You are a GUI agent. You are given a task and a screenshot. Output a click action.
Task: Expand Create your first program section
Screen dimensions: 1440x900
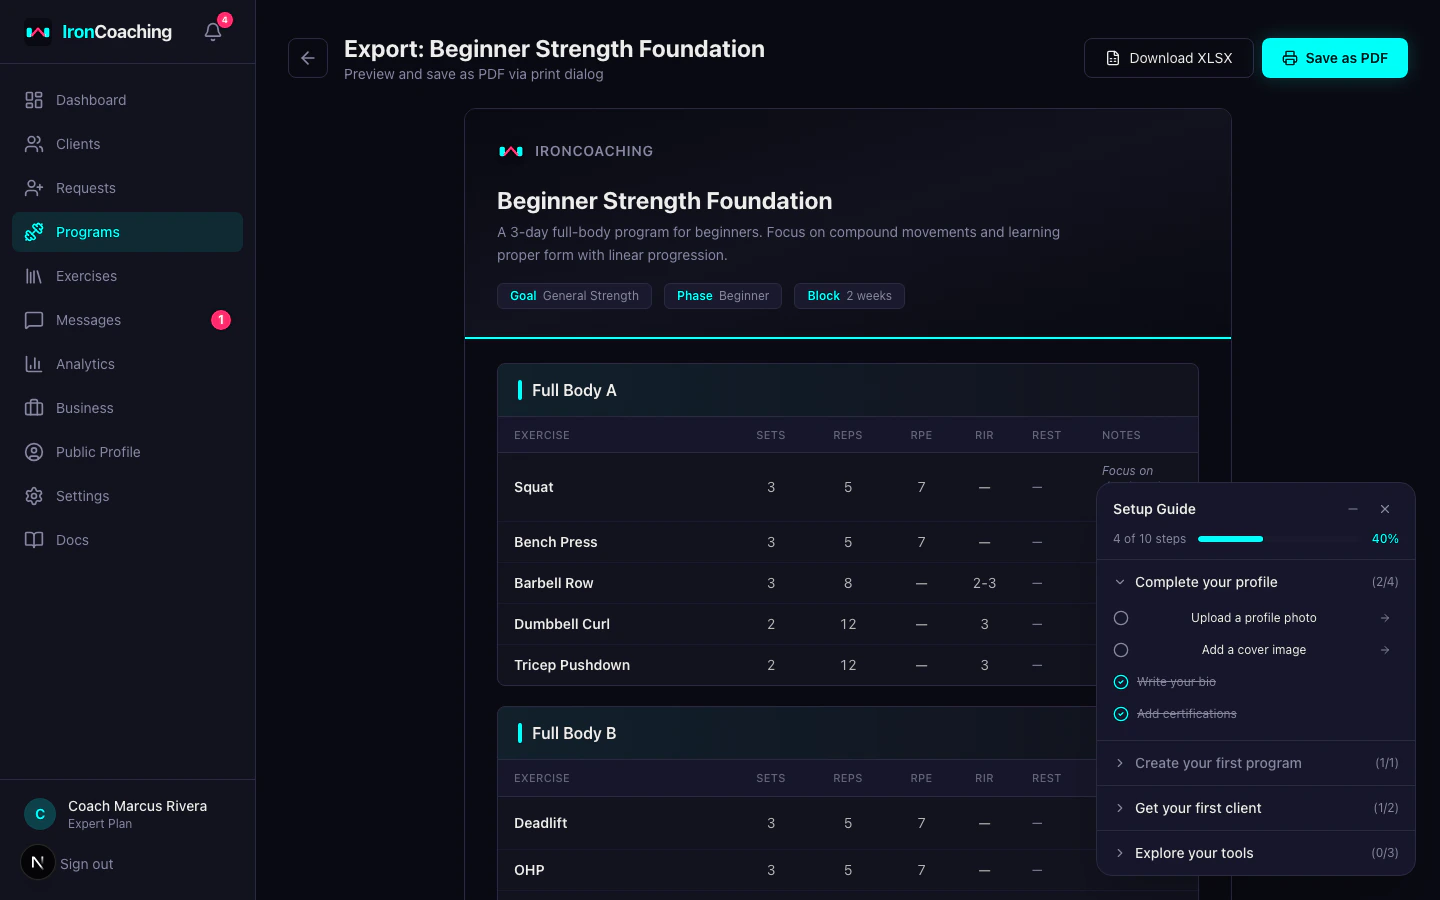click(1256, 763)
